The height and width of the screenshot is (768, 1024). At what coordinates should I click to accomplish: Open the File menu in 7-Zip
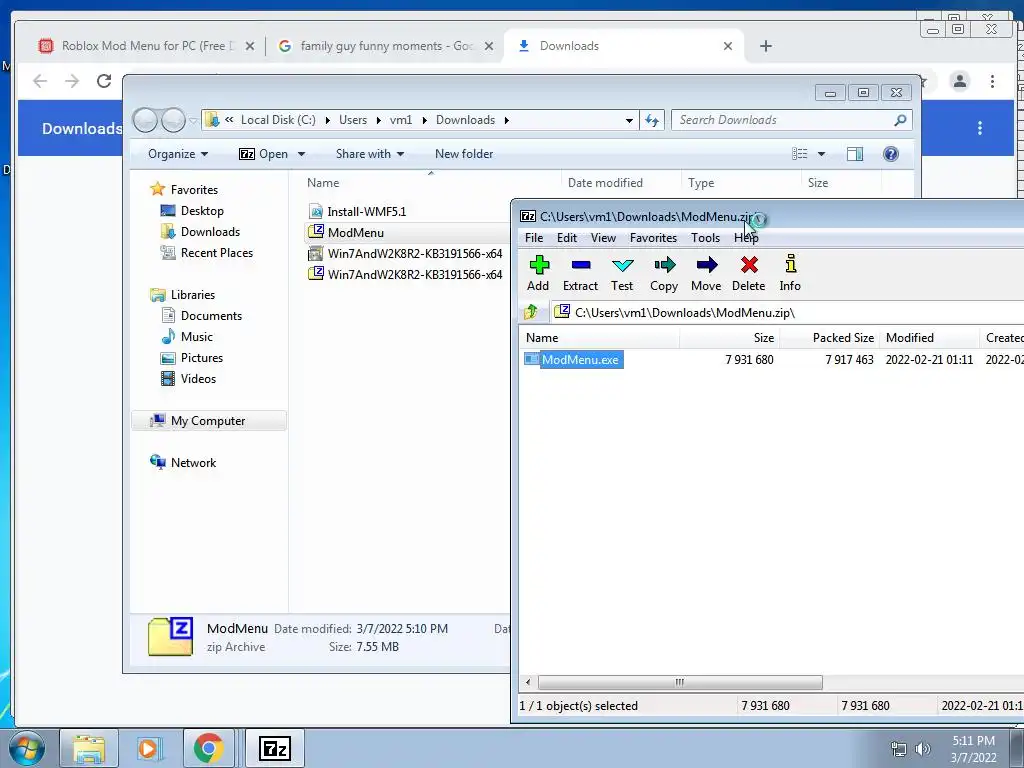534,238
